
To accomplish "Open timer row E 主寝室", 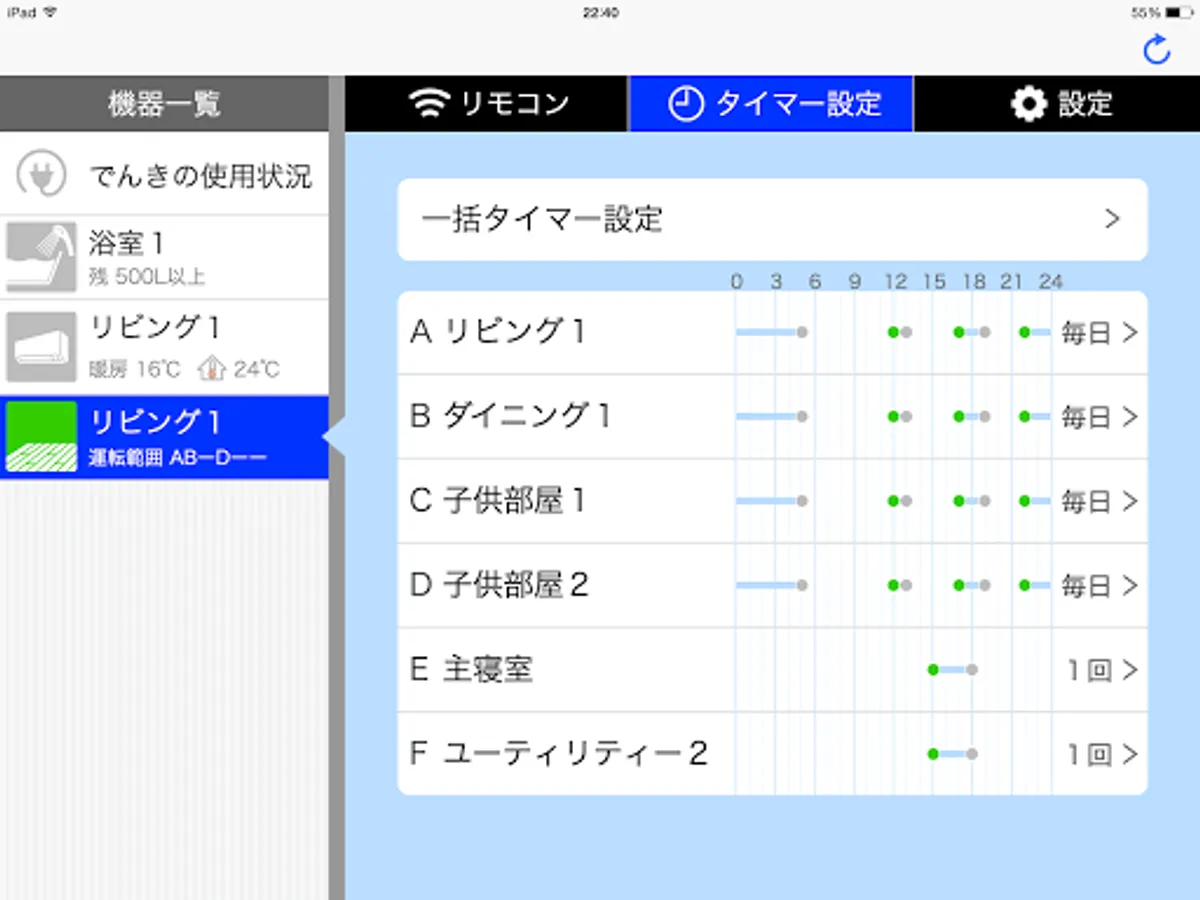I will coord(772,669).
